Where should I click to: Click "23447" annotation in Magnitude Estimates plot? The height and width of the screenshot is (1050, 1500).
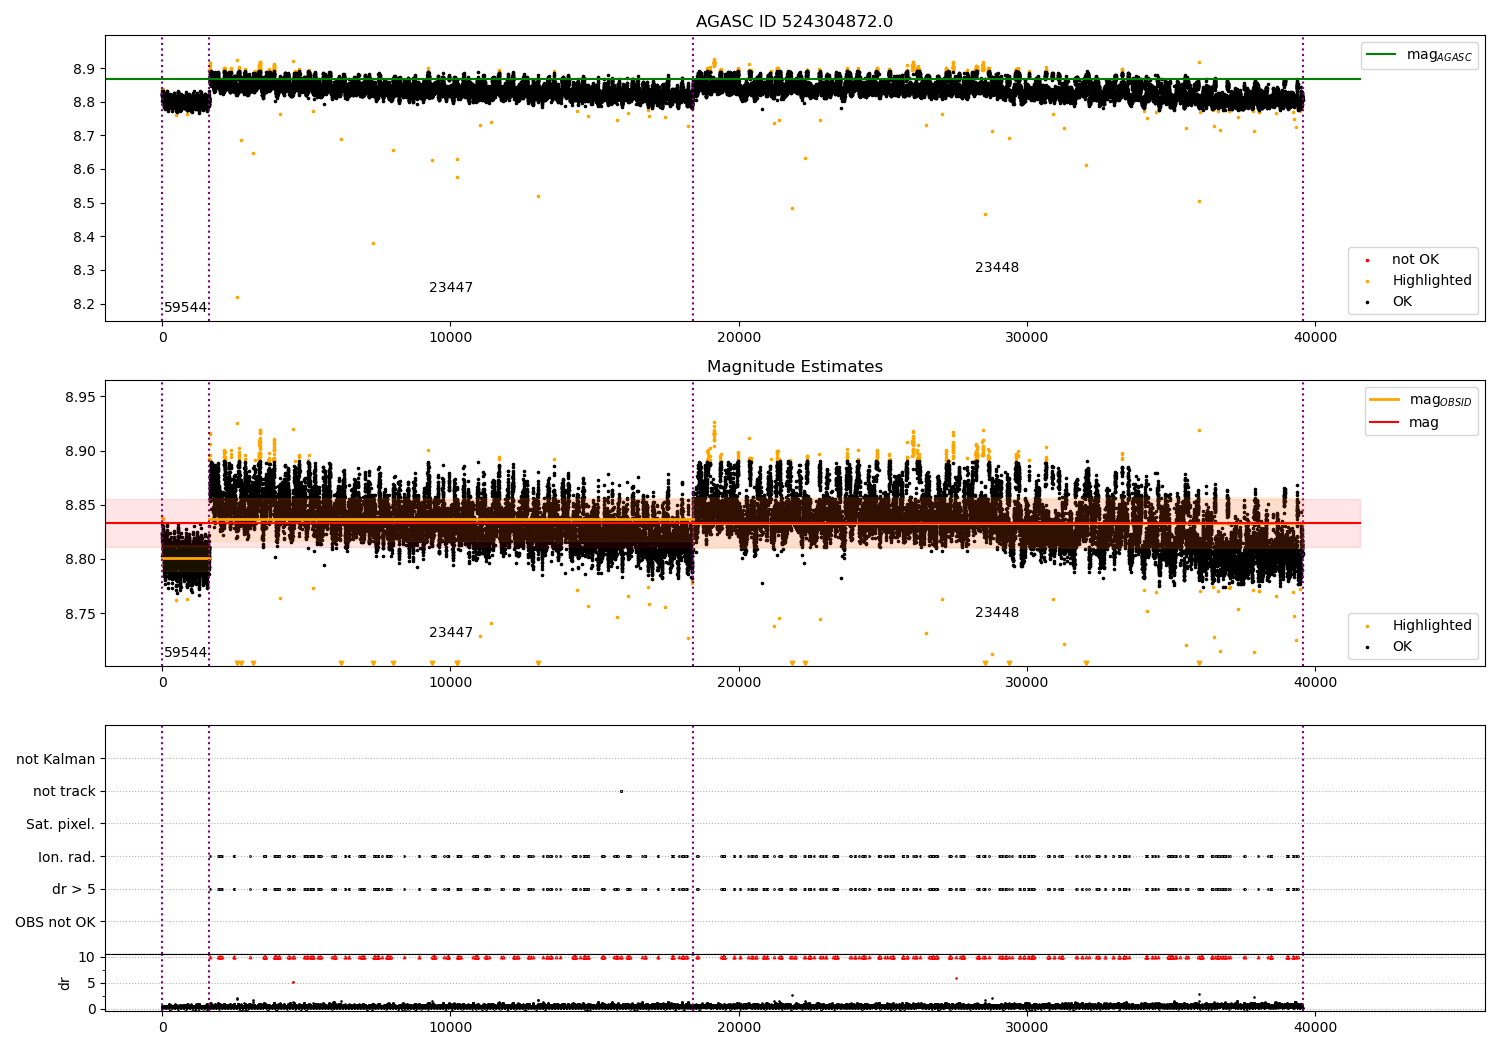tap(451, 633)
